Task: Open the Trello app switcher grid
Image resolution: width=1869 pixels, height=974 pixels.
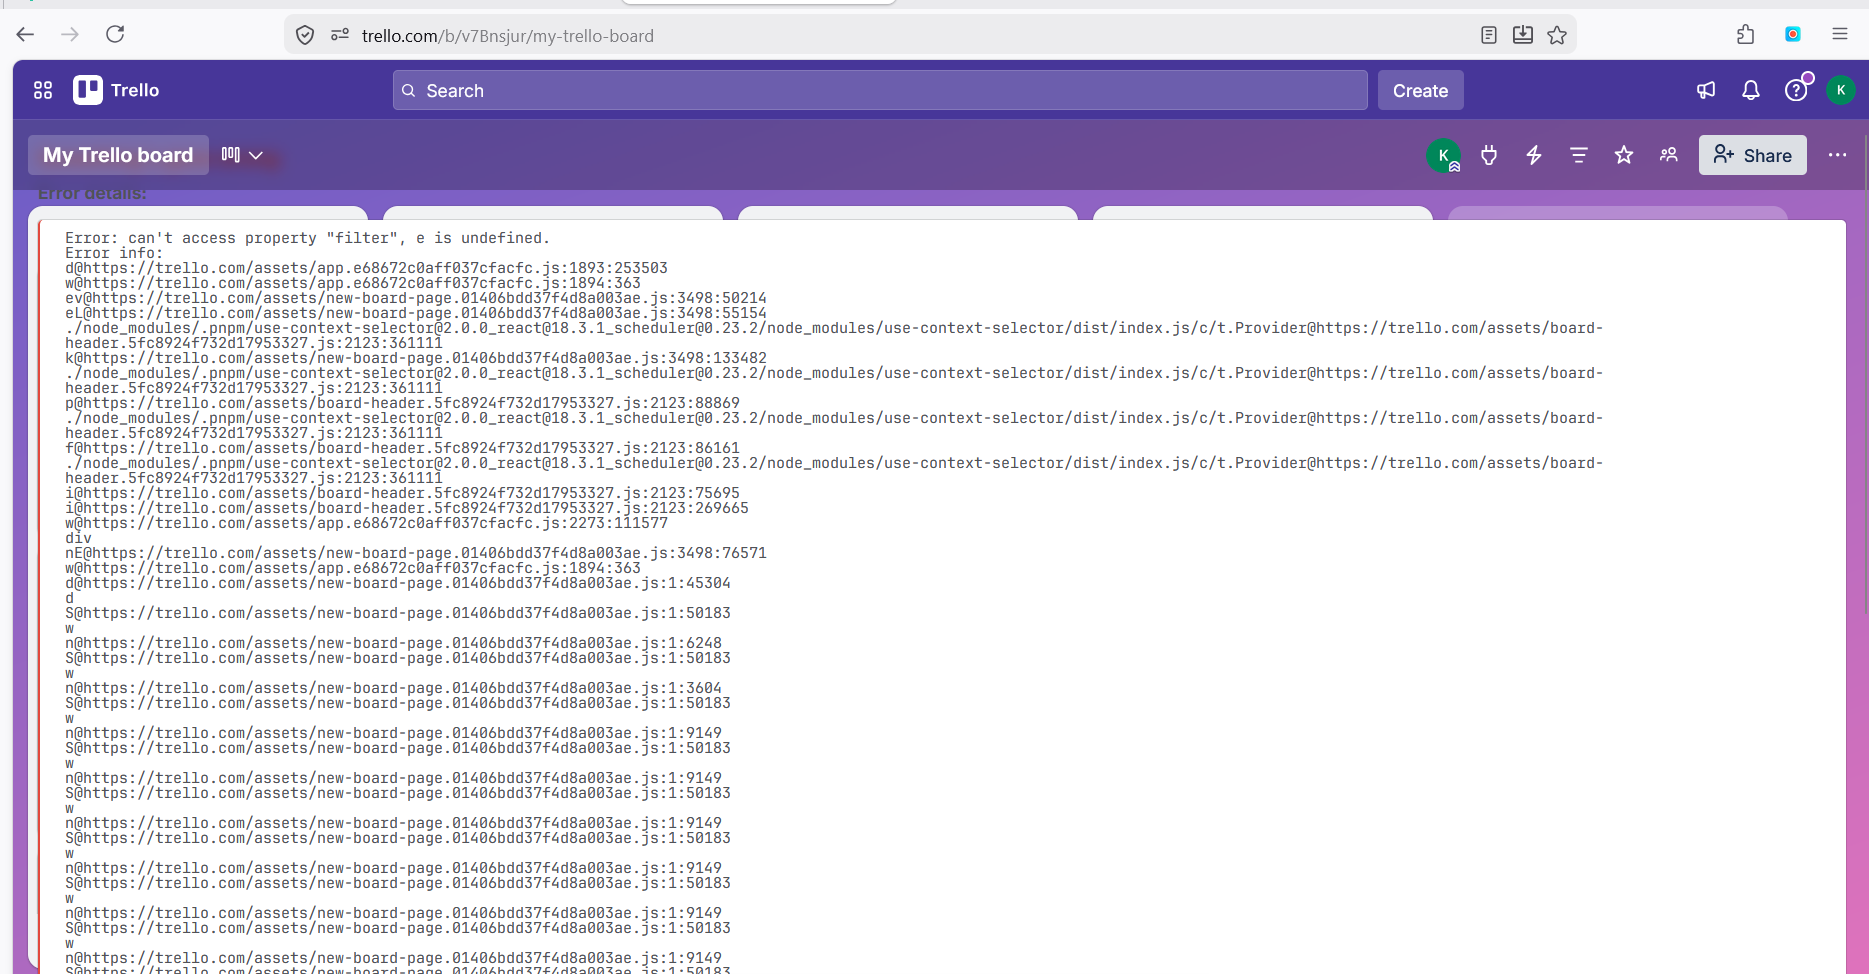Action: click(43, 90)
